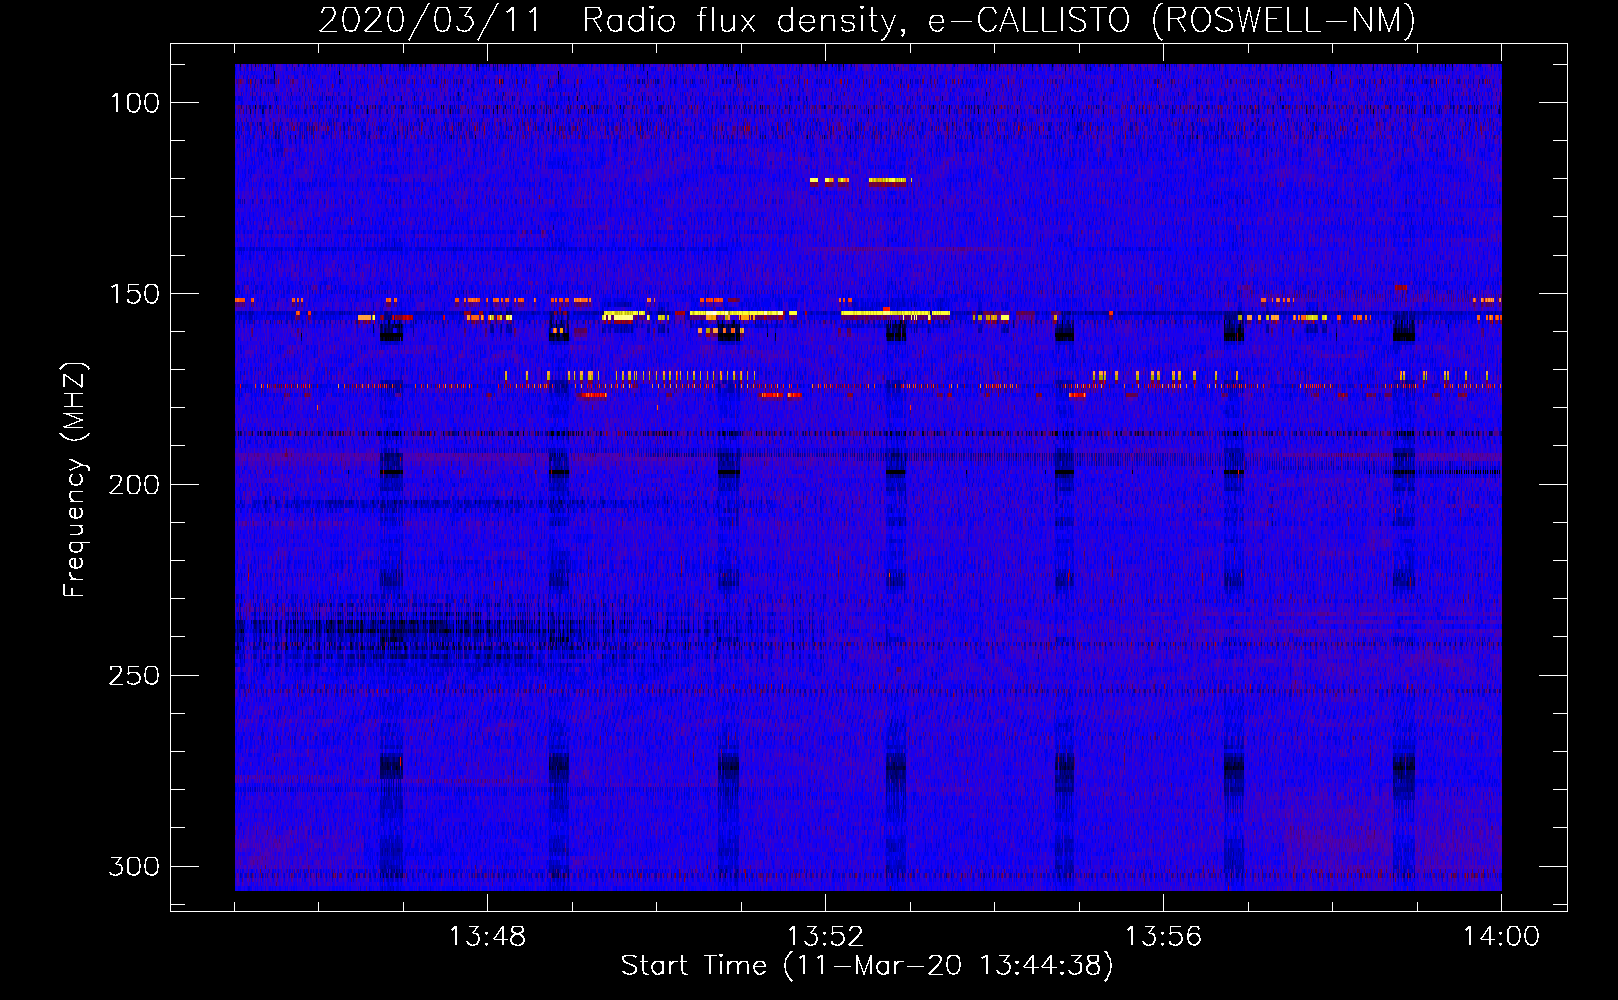Click the '13:48' time tick label
The image size is (1618, 1000).
pyautogui.click(x=487, y=937)
